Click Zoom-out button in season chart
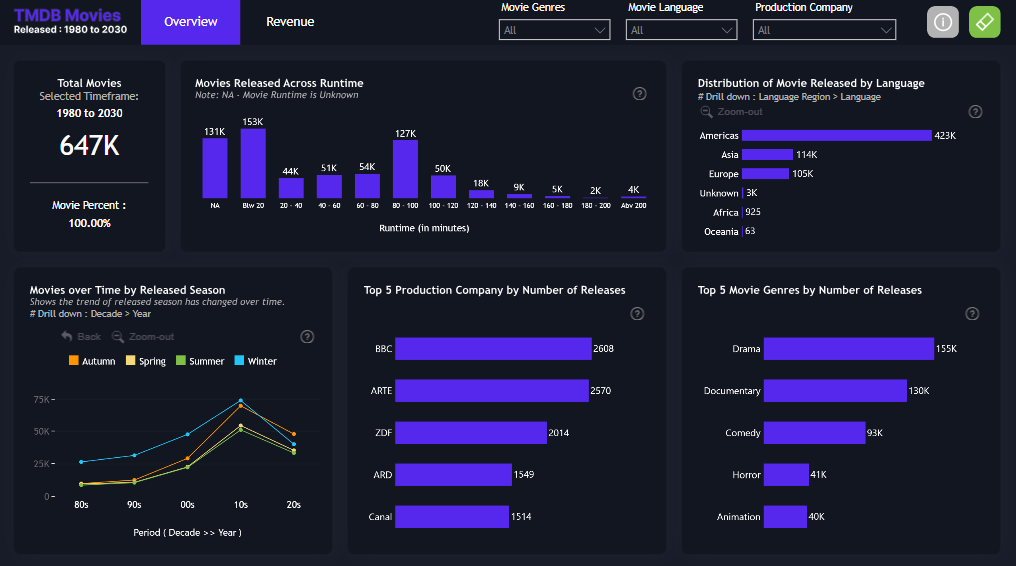This screenshot has height=566, width=1016. point(143,337)
